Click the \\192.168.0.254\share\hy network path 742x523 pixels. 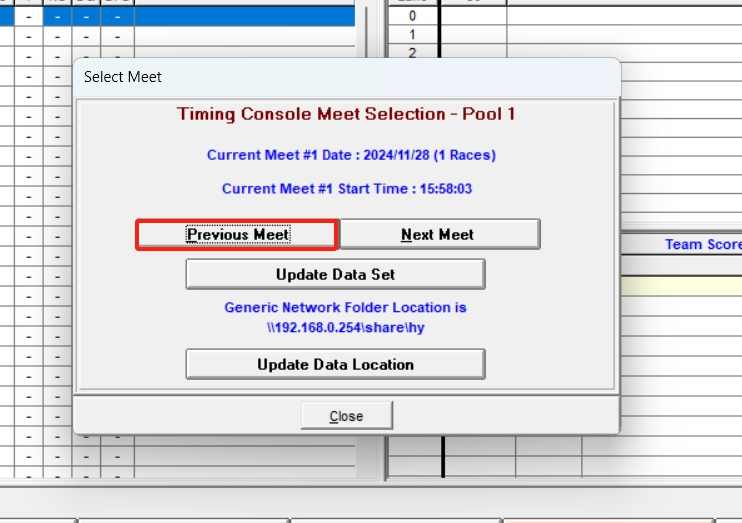pos(345,325)
